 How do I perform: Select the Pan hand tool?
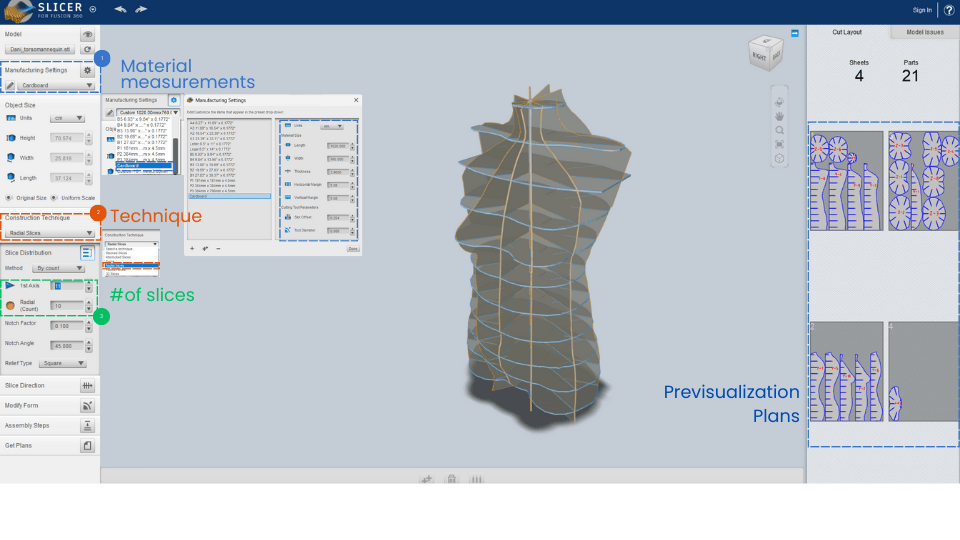(779, 116)
